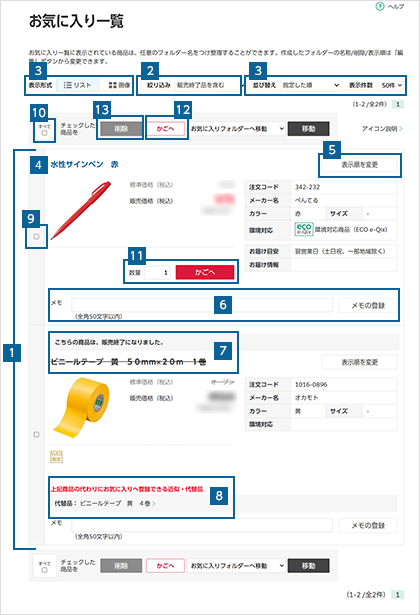
Task: Open the ヘルプ help icon
Action: coord(380,6)
